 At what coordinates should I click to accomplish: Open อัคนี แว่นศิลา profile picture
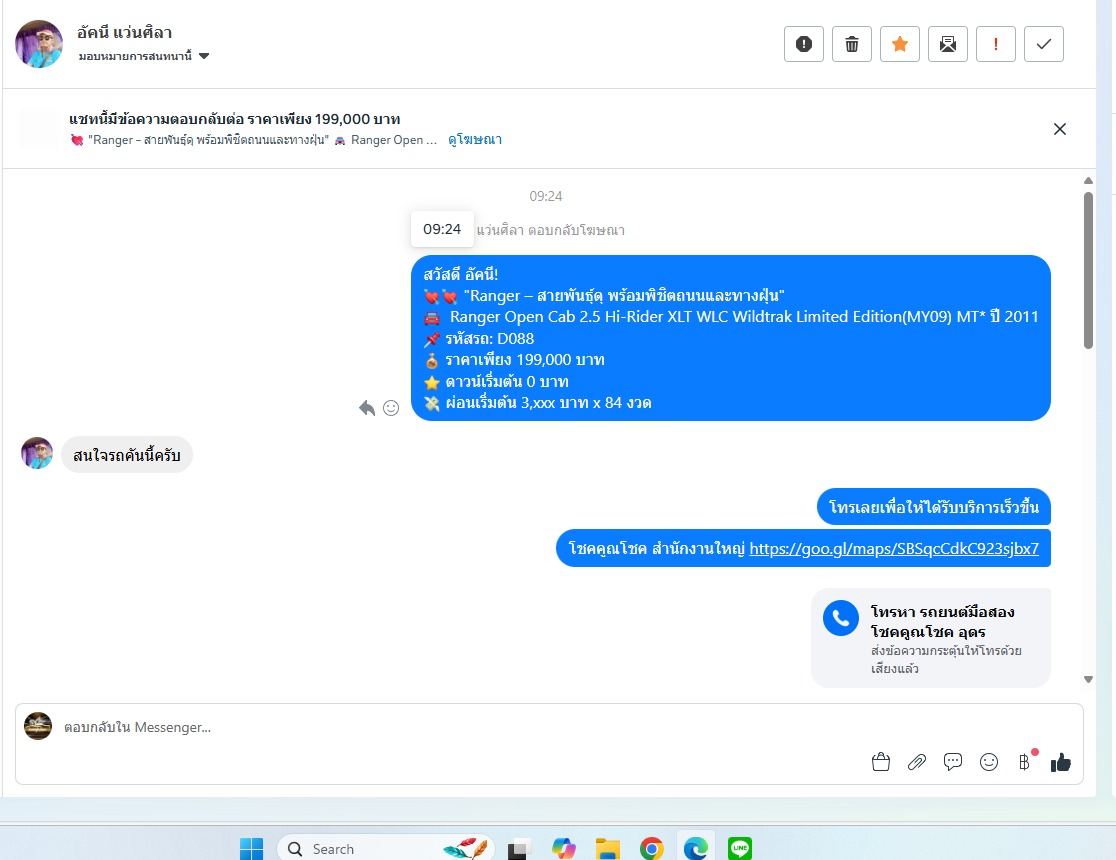click(39, 44)
